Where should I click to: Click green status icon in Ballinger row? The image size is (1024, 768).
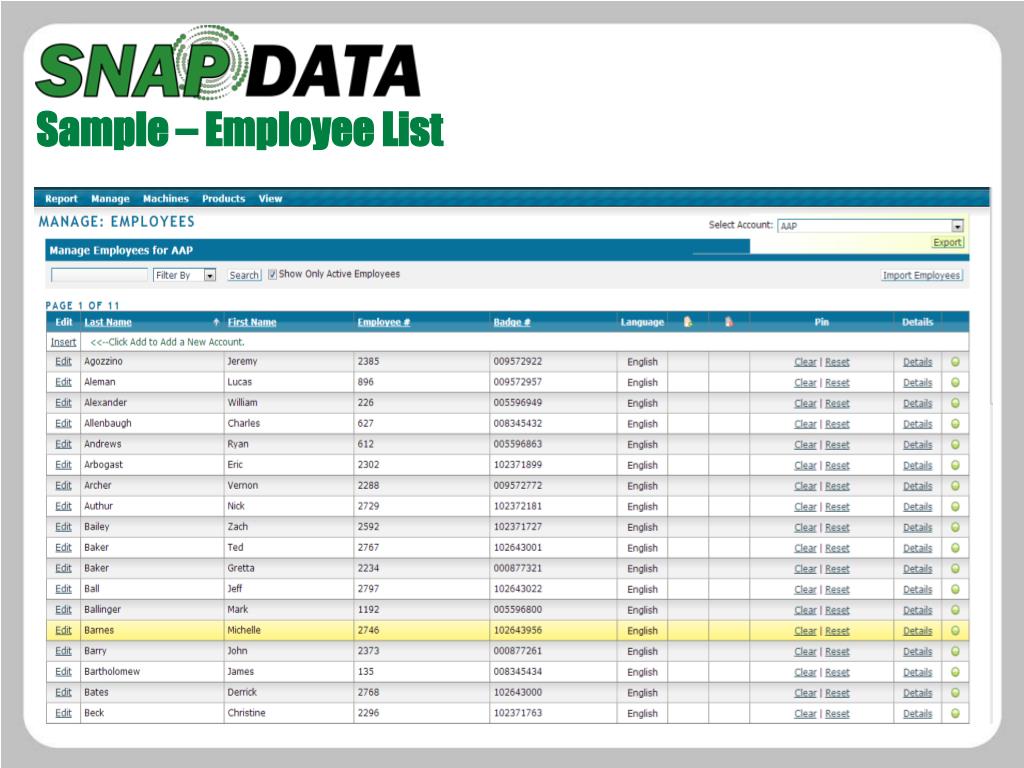[x=955, y=610]
